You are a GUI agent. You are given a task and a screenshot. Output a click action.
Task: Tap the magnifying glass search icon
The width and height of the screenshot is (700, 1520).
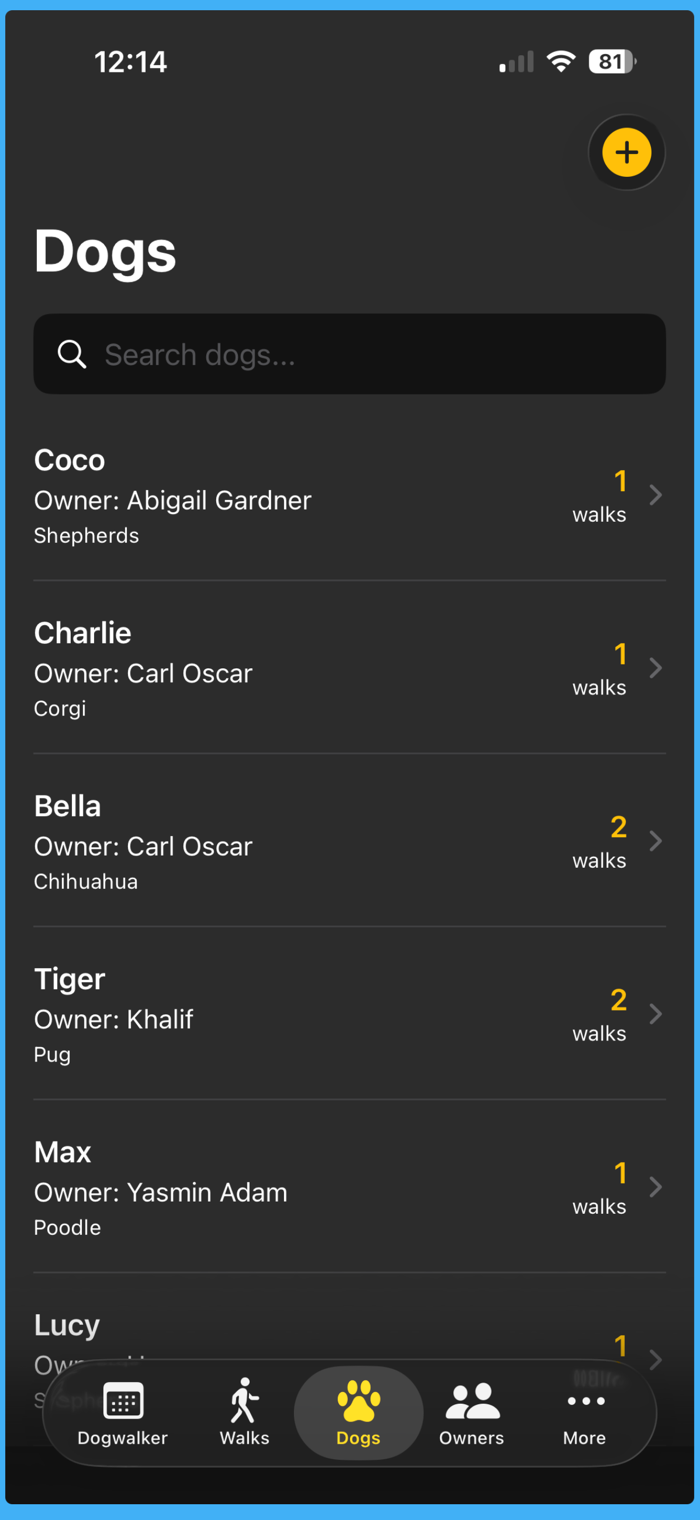72,354
